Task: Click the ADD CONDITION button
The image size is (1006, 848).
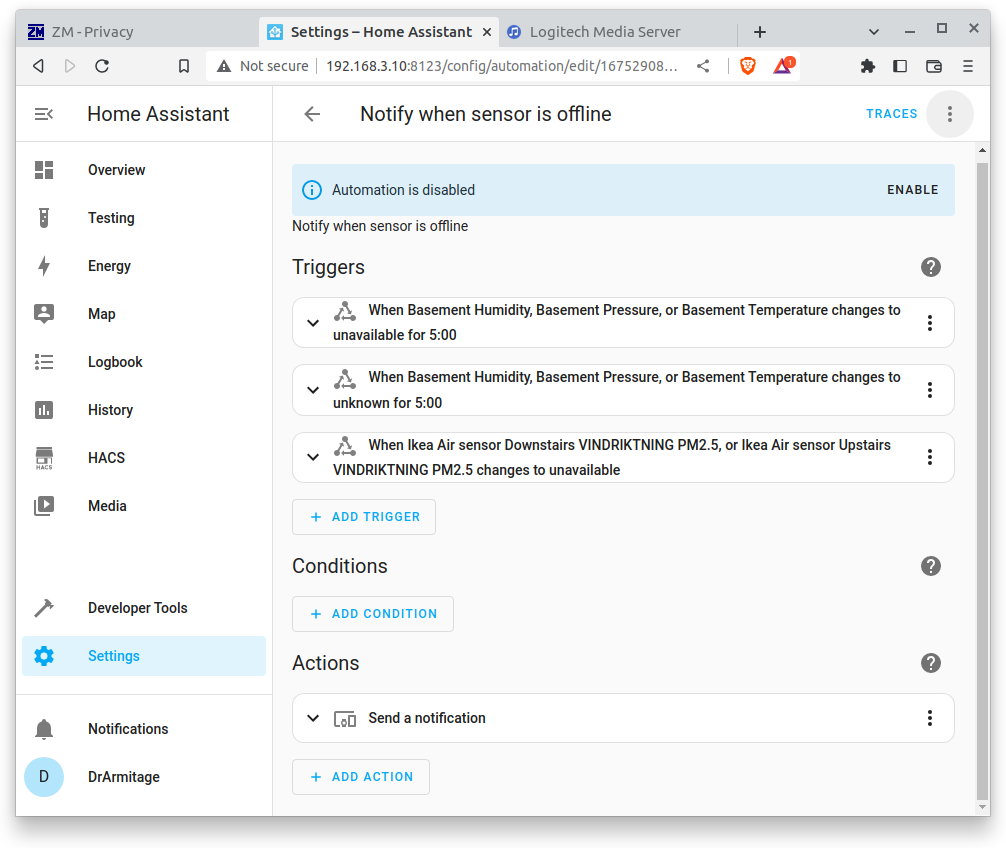Action: click(x=373, y=614)
